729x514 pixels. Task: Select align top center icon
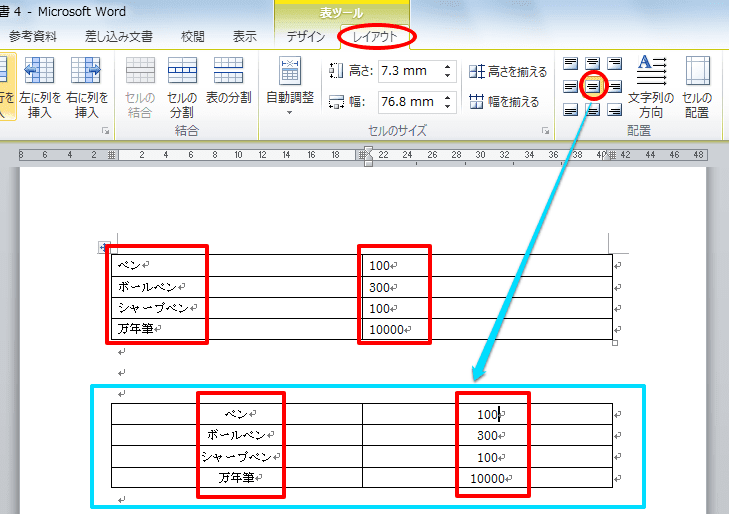(x=592, y=63)
